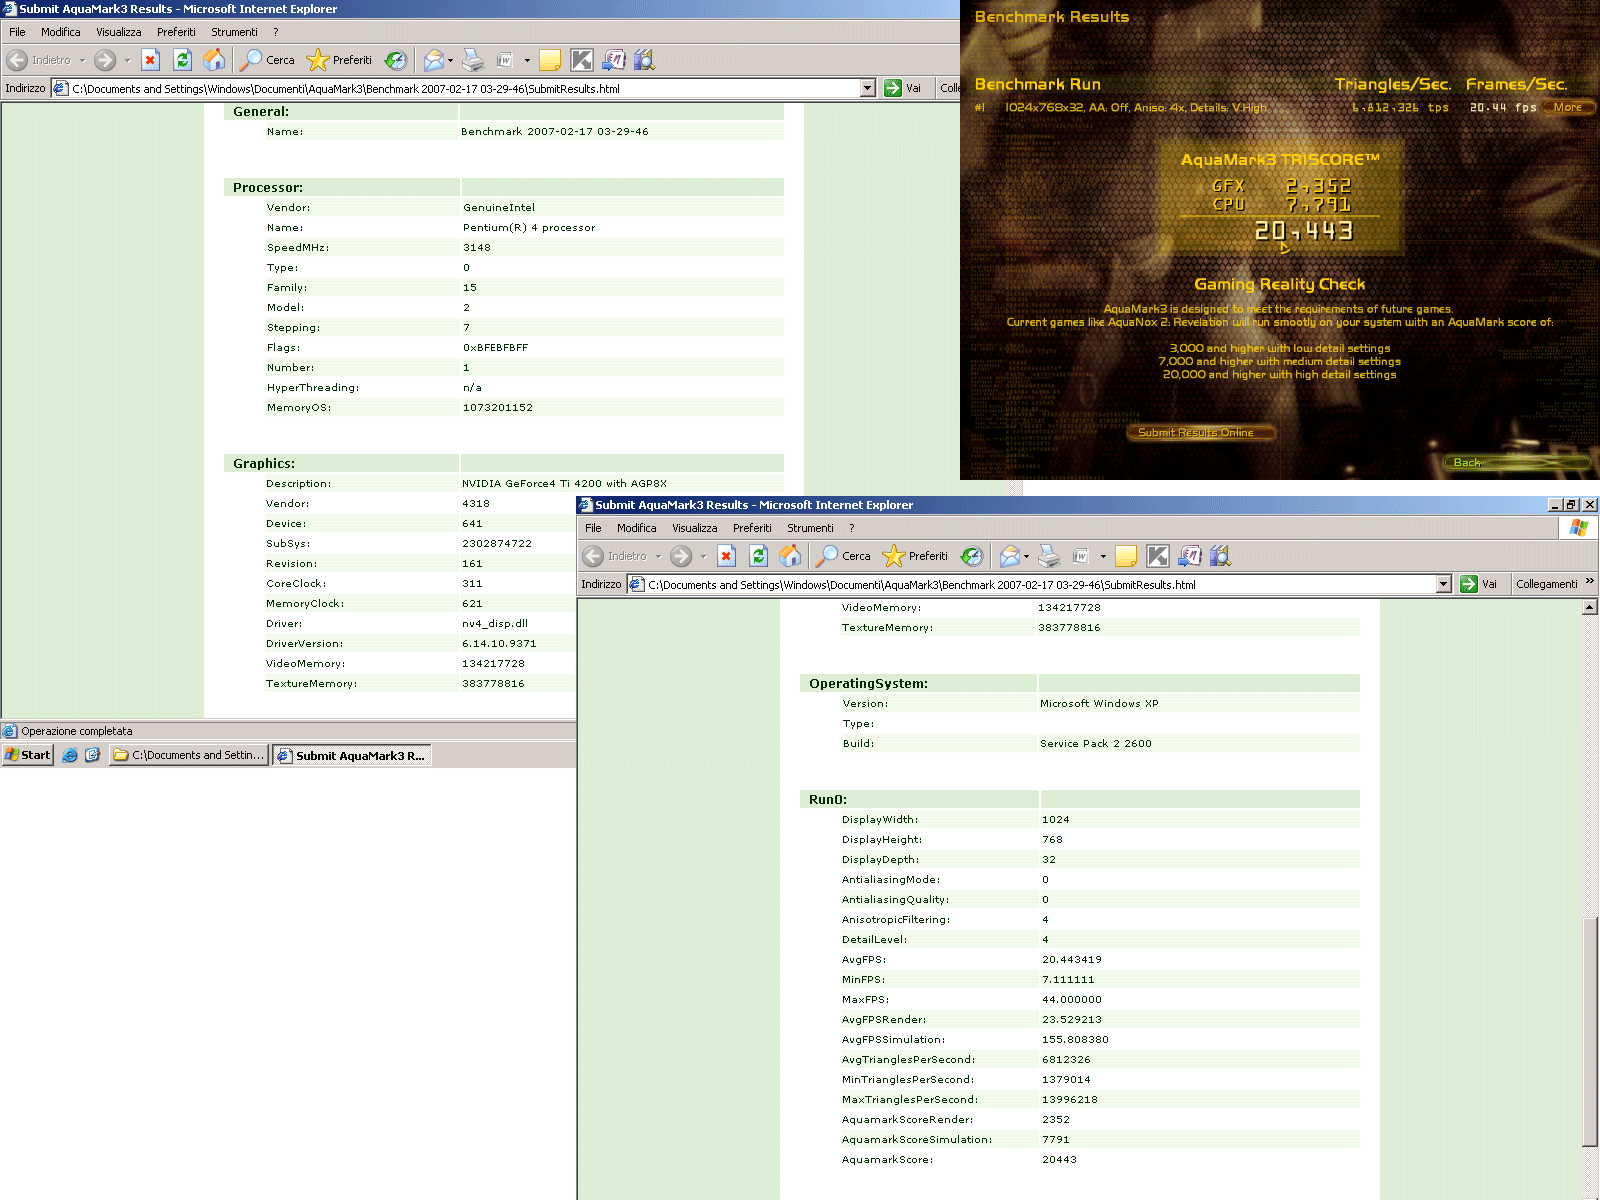
Task: Click Vai button in background Explorer window
Action: click(903, 88)
